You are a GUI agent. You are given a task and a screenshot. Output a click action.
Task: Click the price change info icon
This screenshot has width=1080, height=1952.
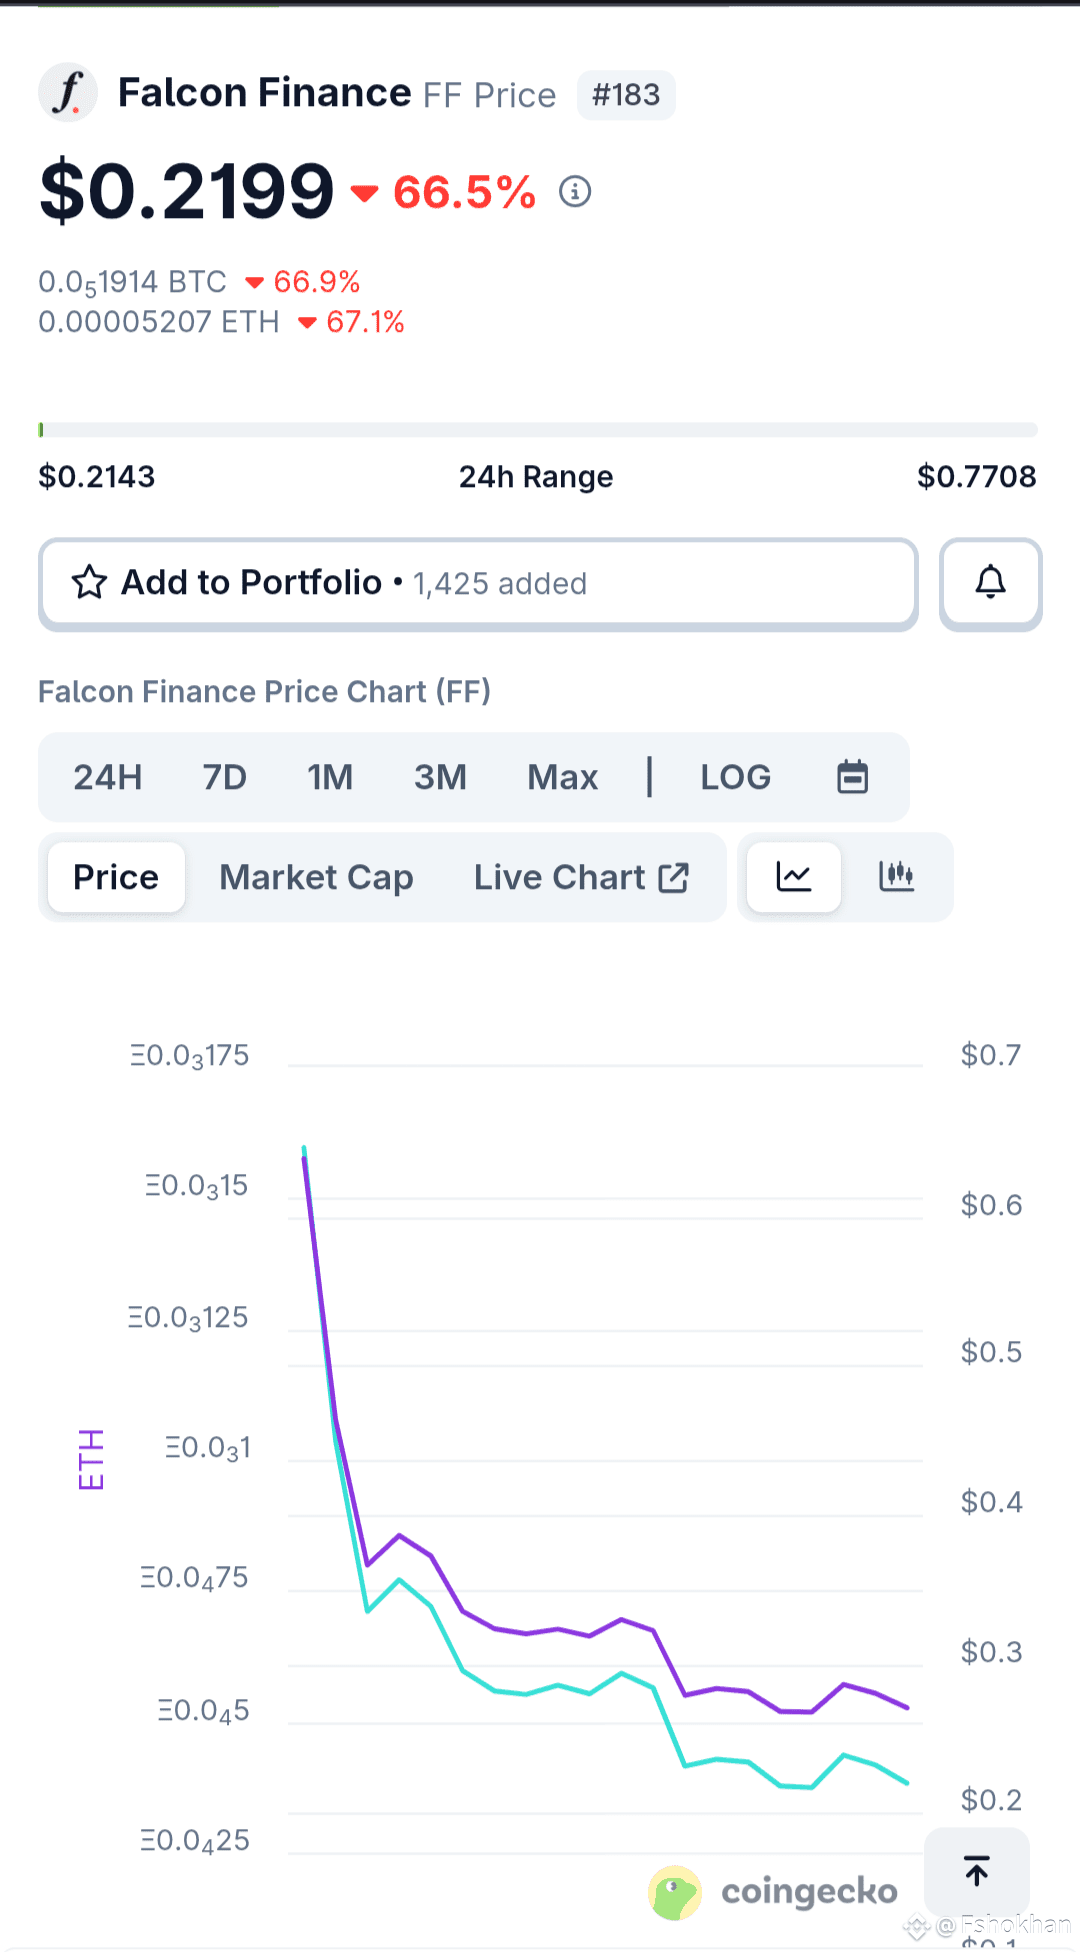[575, 191]
